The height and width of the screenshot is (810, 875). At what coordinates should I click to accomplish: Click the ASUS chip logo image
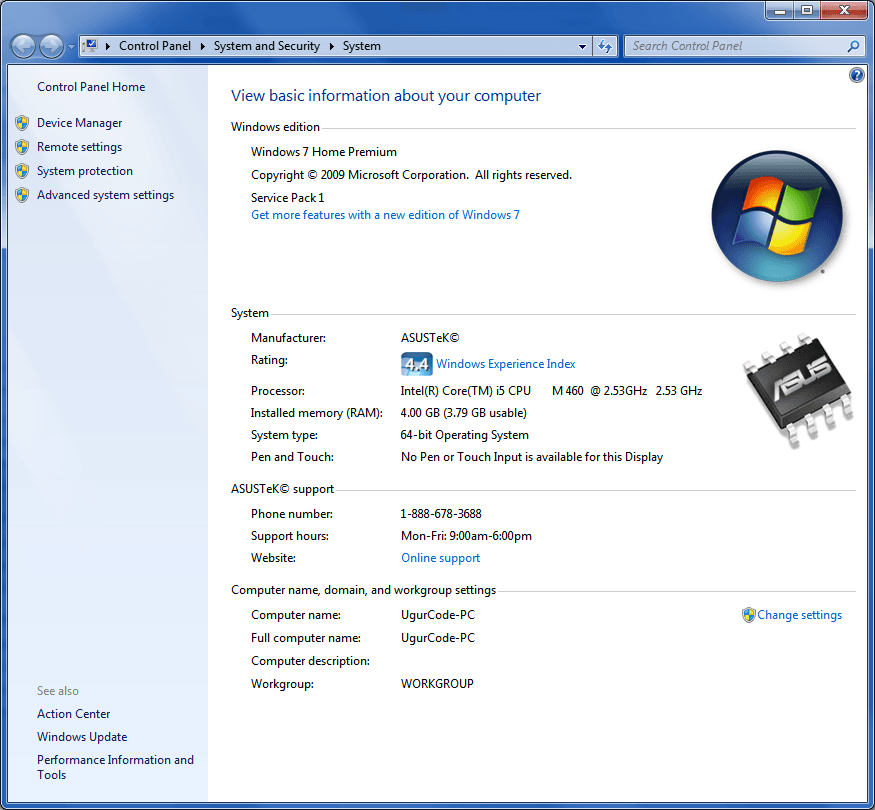click(x=798, y=390)
